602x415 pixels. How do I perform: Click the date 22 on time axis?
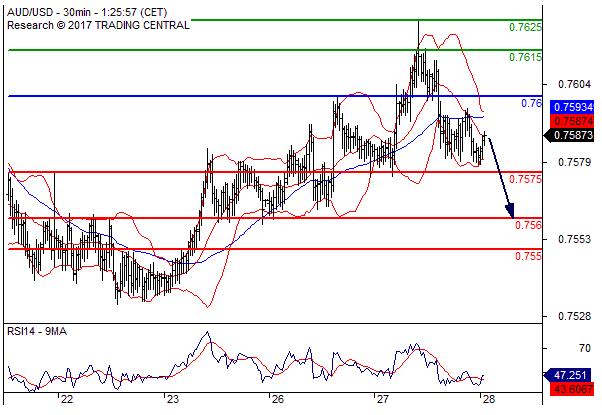(67, 400)
